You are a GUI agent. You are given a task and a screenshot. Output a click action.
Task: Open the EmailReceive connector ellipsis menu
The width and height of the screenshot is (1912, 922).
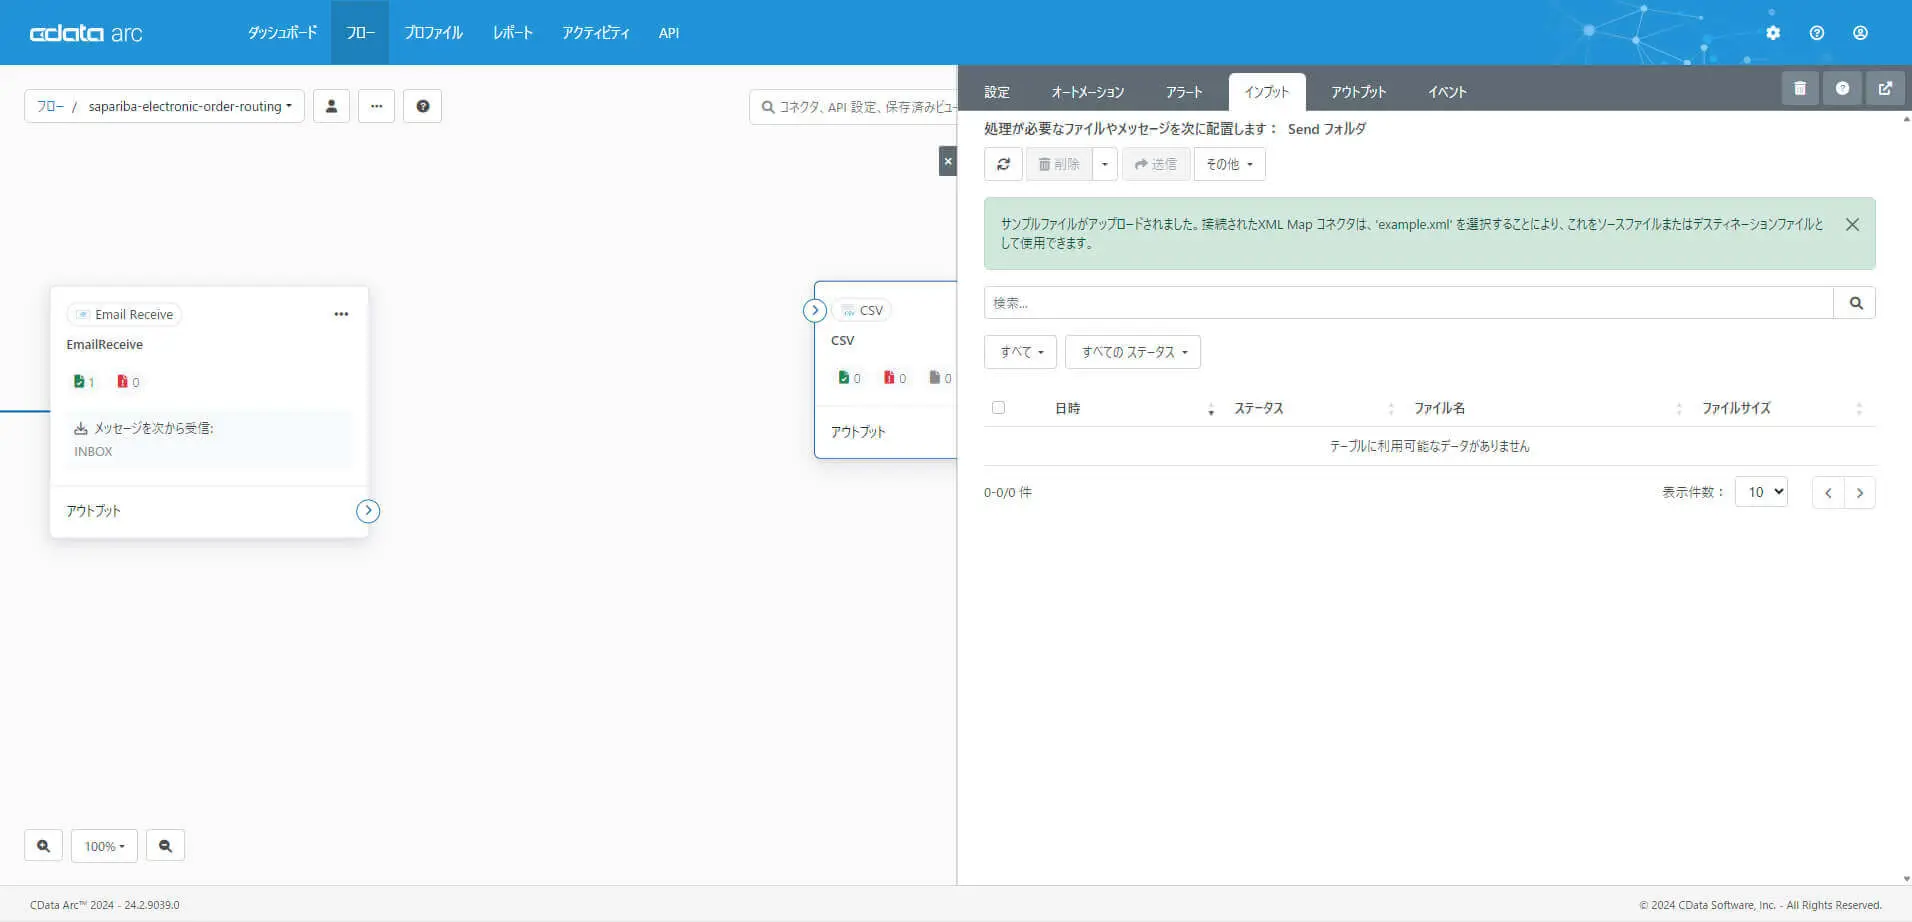(x=341, y=314)
